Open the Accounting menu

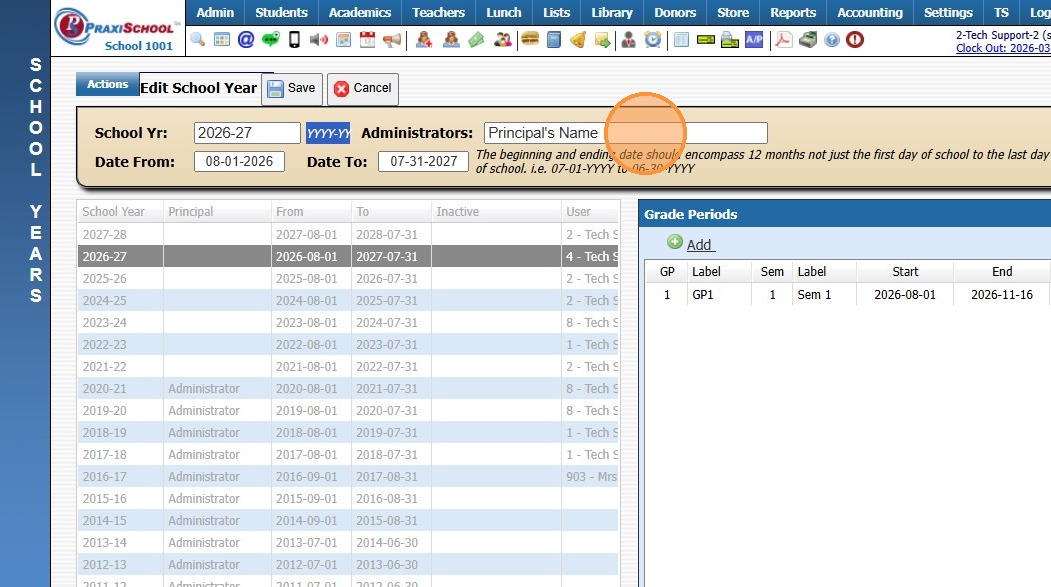coord(870,13)
